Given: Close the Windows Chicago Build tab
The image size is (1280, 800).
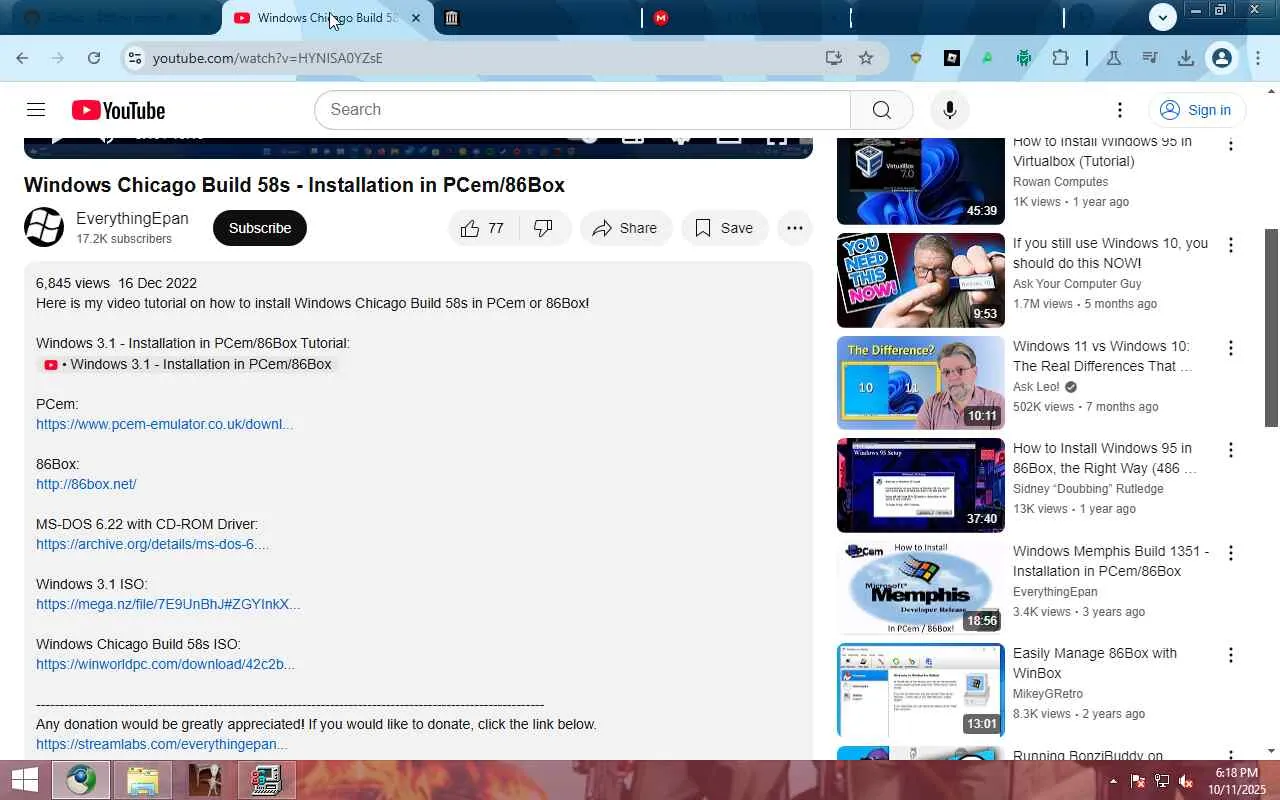Looking at the screenshot, I should click(416, 18).
